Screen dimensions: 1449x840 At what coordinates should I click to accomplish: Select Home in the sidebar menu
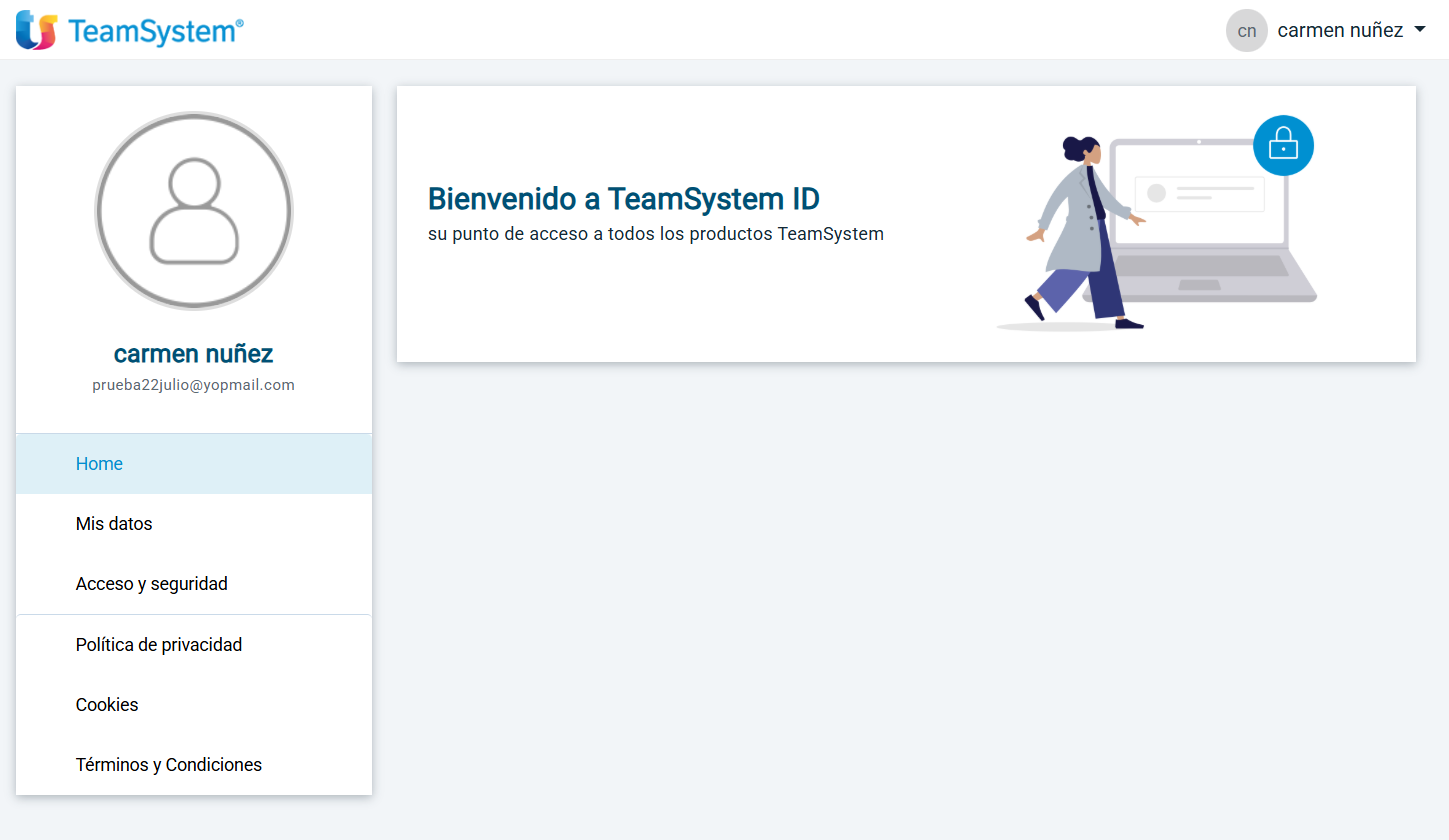coord(194,464)
